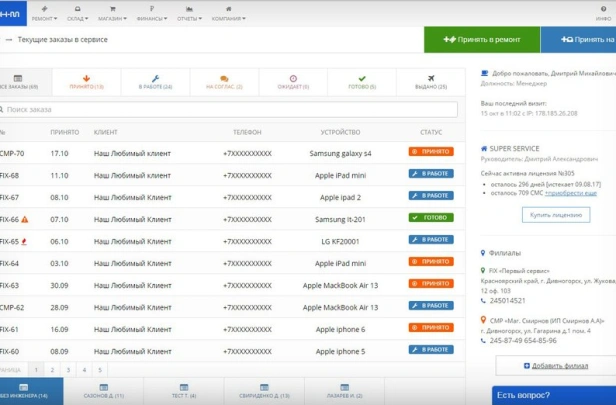Select the Ожидает clock icon filter

[x=293, y=82]
